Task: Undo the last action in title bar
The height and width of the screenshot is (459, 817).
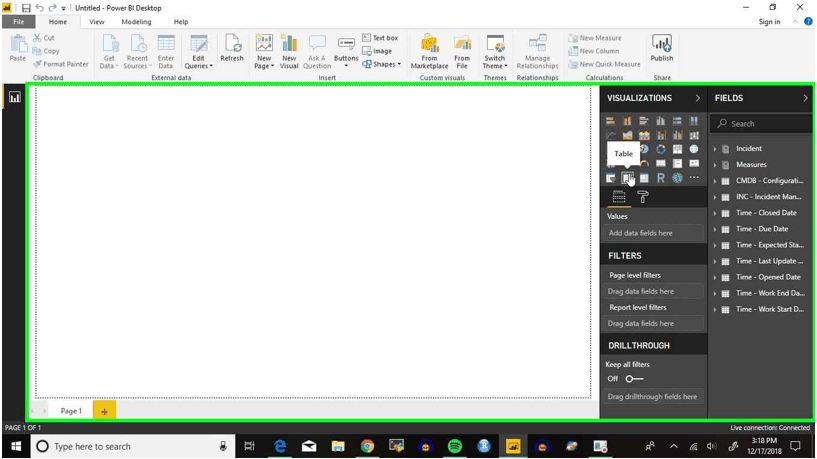Action: point(40,8)
